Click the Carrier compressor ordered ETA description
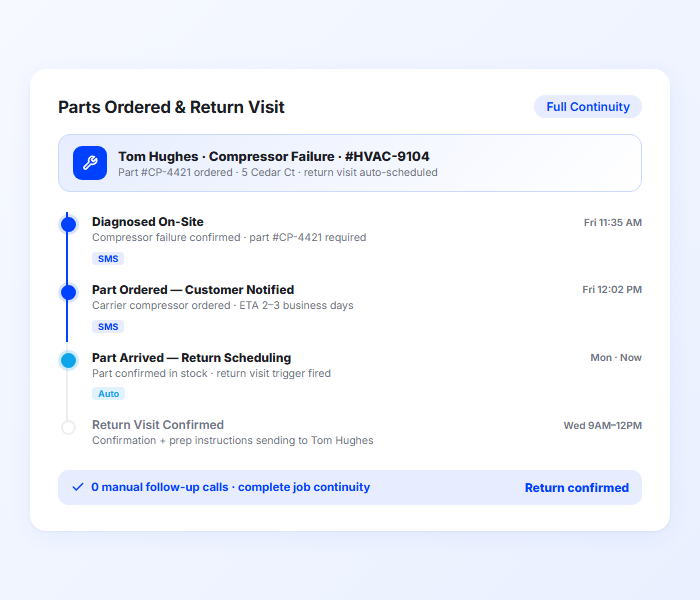 tap(223, 305)
